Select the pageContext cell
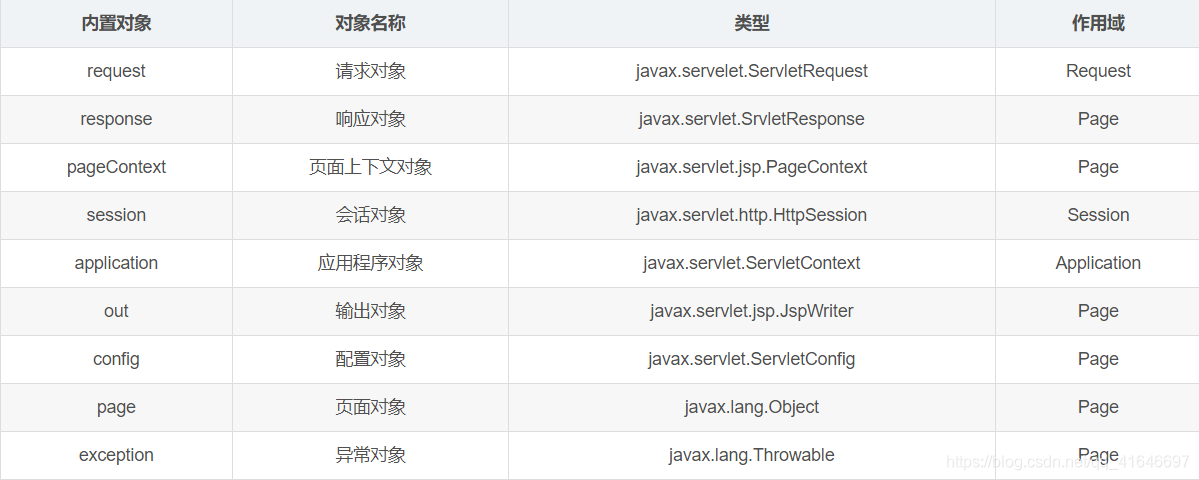 [116, 167]
